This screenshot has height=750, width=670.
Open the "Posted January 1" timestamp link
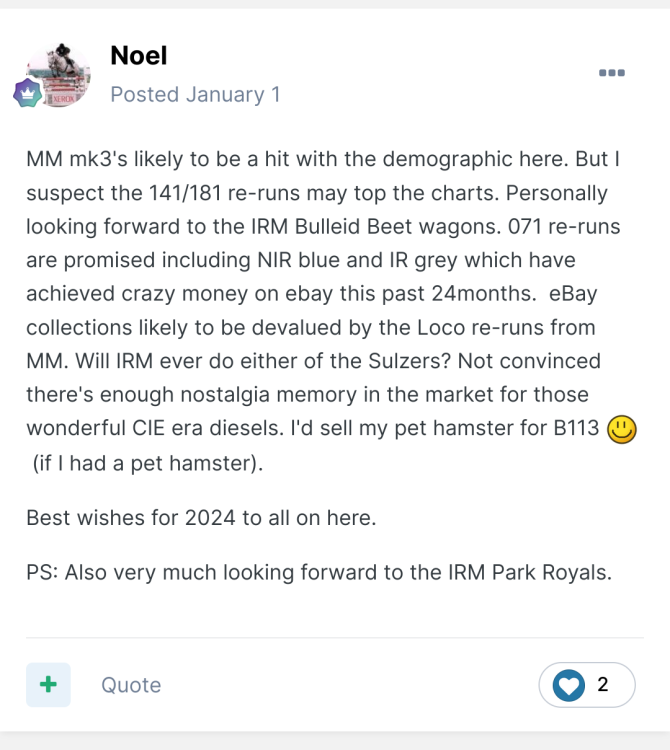195,95
